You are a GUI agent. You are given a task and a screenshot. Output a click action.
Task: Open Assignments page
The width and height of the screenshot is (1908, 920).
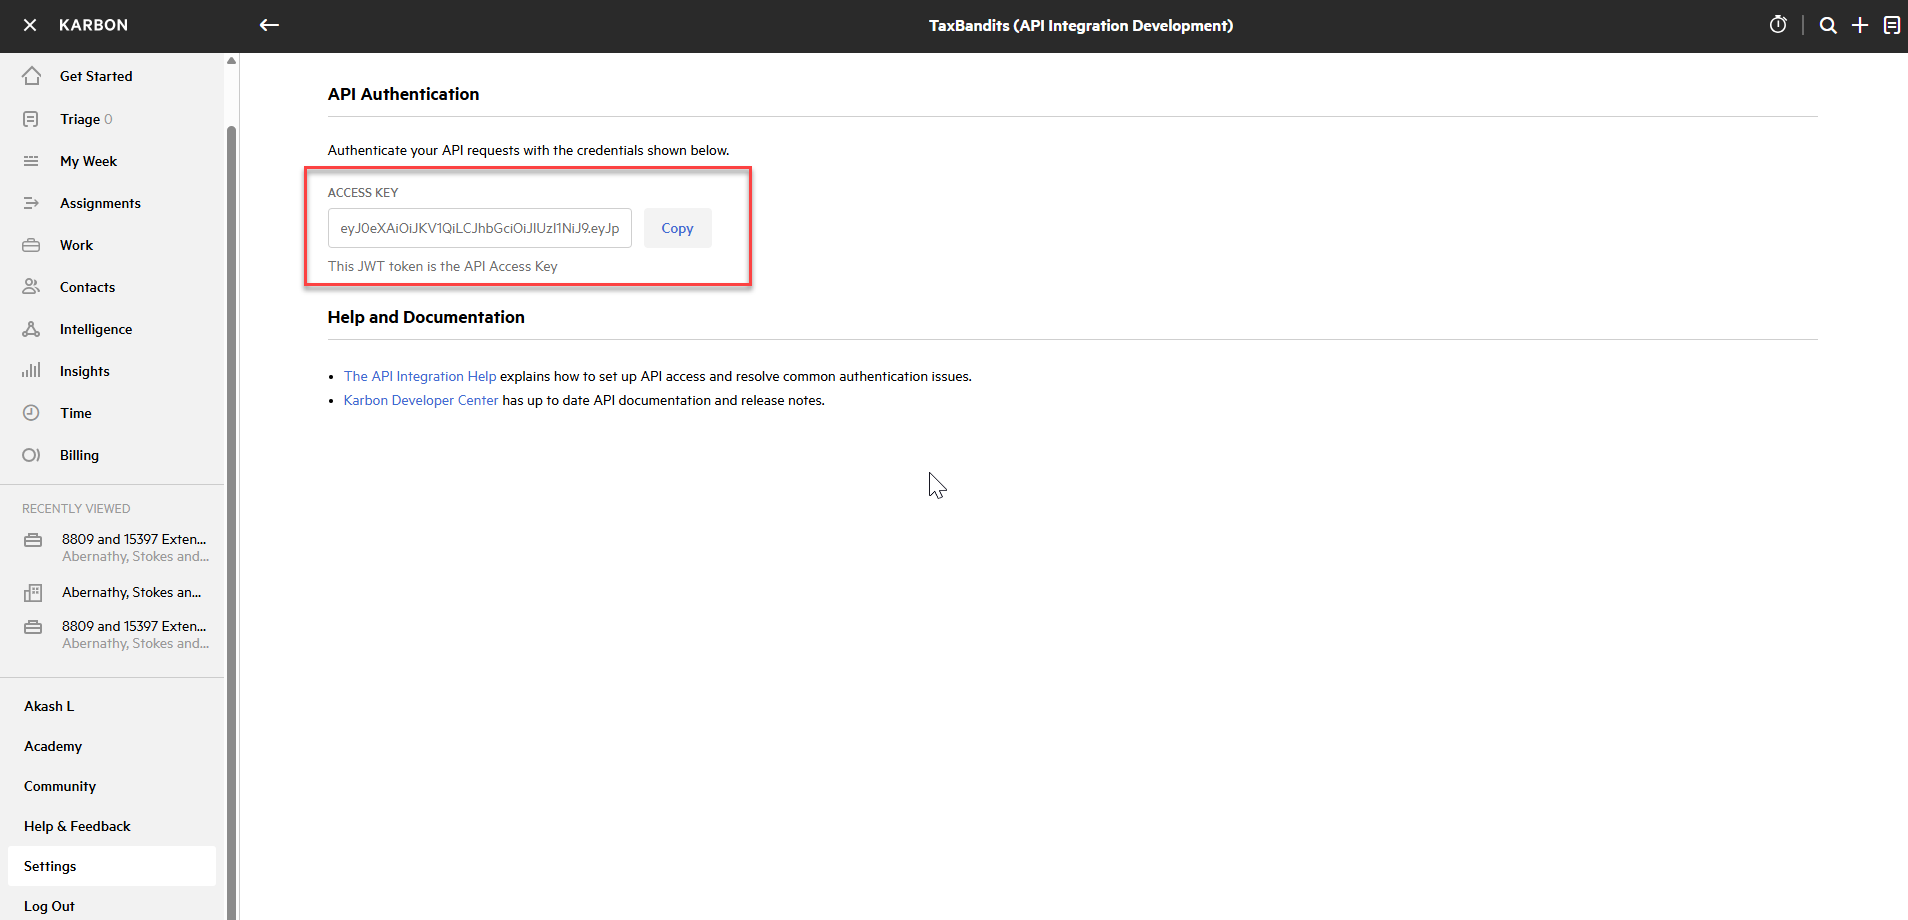point(100,203)
